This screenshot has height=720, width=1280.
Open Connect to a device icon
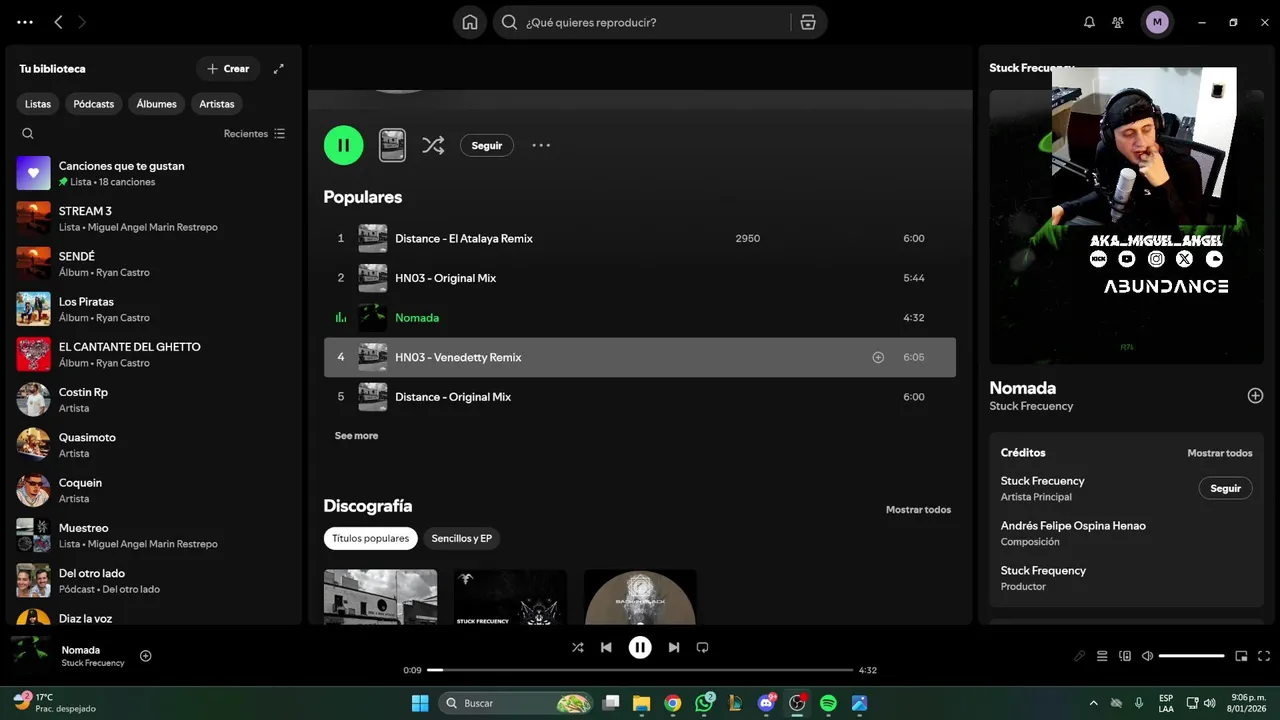(1125, 656)
